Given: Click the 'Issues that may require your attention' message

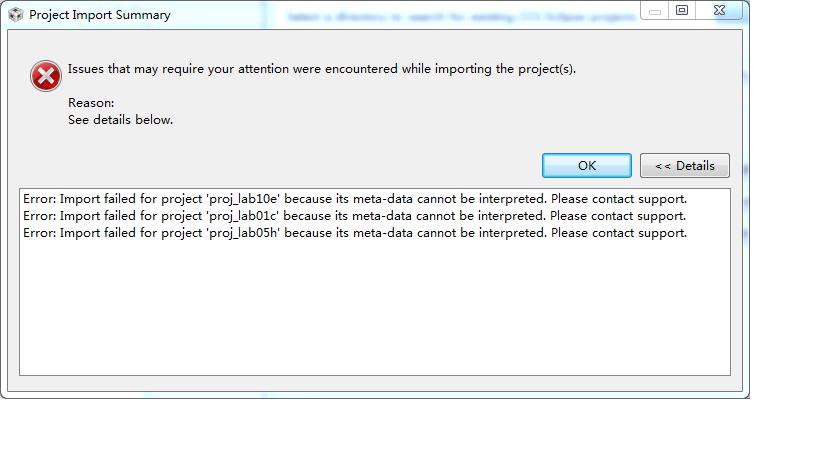Looking at the screenshot, I should pyautogui.click(x=322, y=70).
